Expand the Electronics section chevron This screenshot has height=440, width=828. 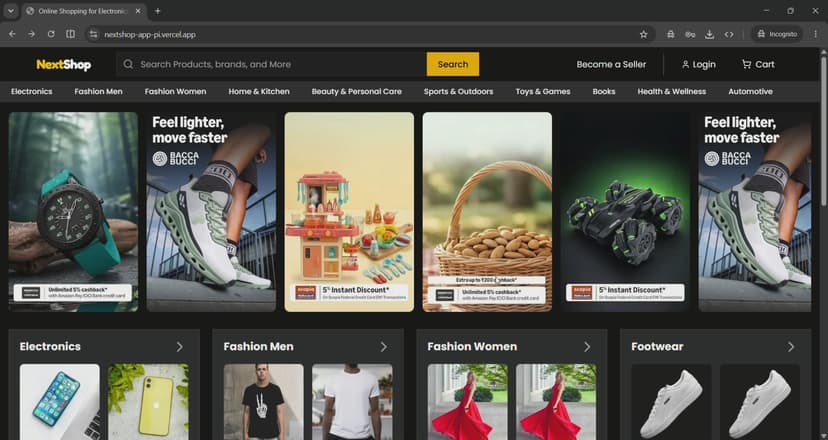(180, 347)
